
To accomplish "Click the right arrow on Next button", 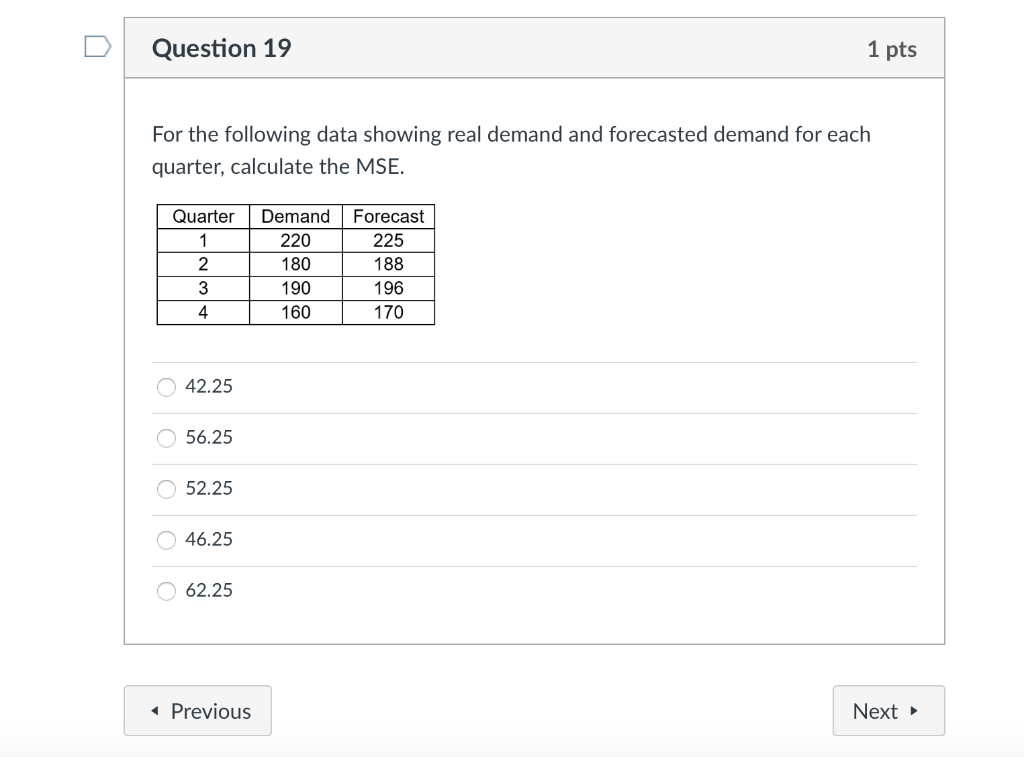I will [x=911, y=710].
